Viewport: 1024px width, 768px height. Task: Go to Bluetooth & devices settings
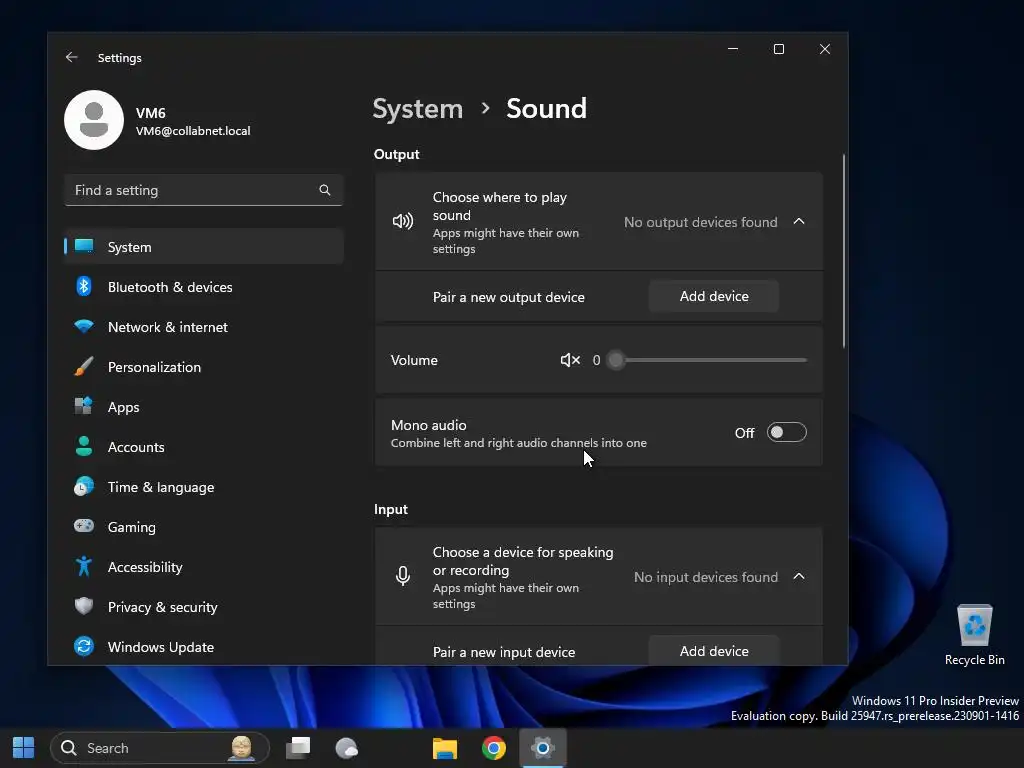(x=204, y=287)
